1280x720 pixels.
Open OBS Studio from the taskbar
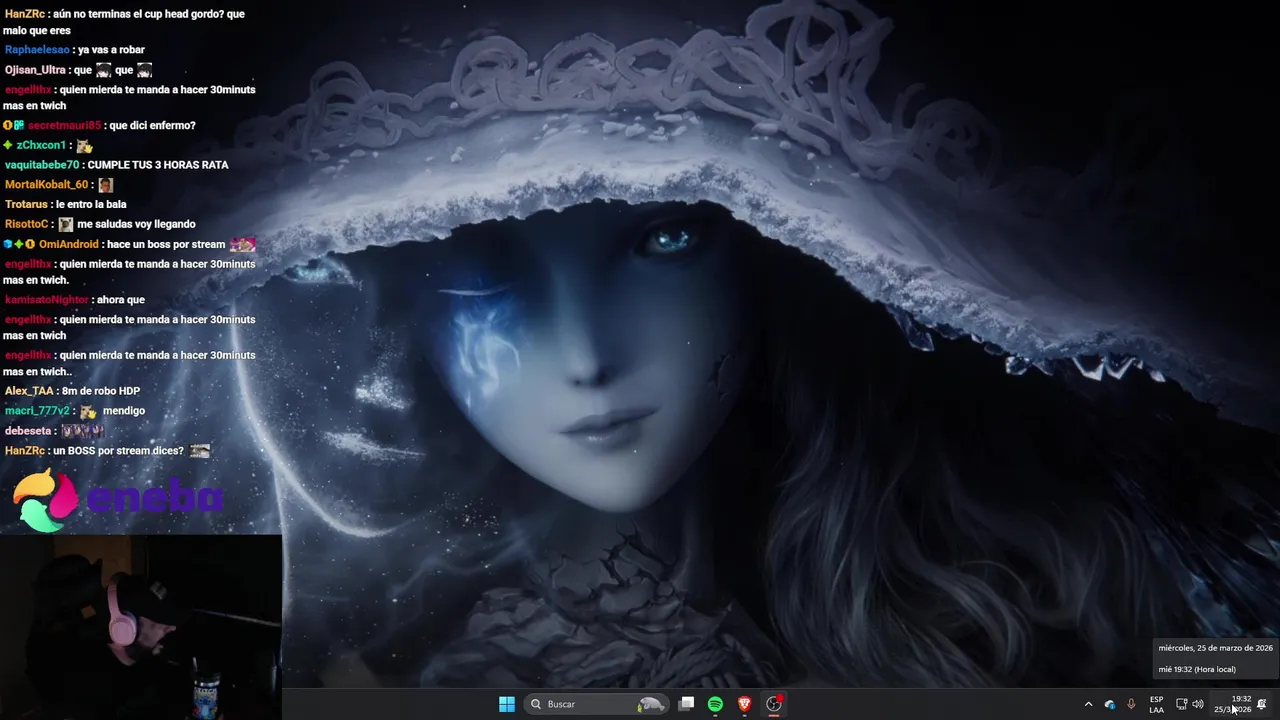(x=774, y=704)
